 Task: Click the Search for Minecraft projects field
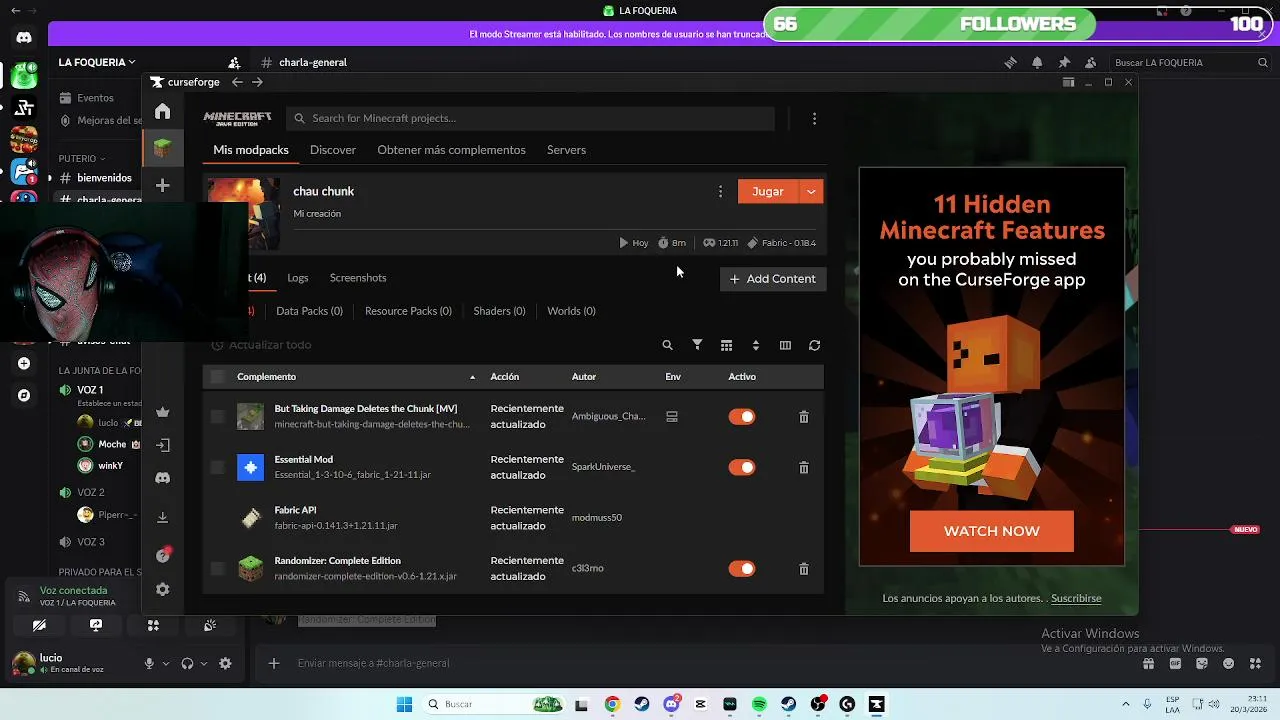click(x=530, y=118)
